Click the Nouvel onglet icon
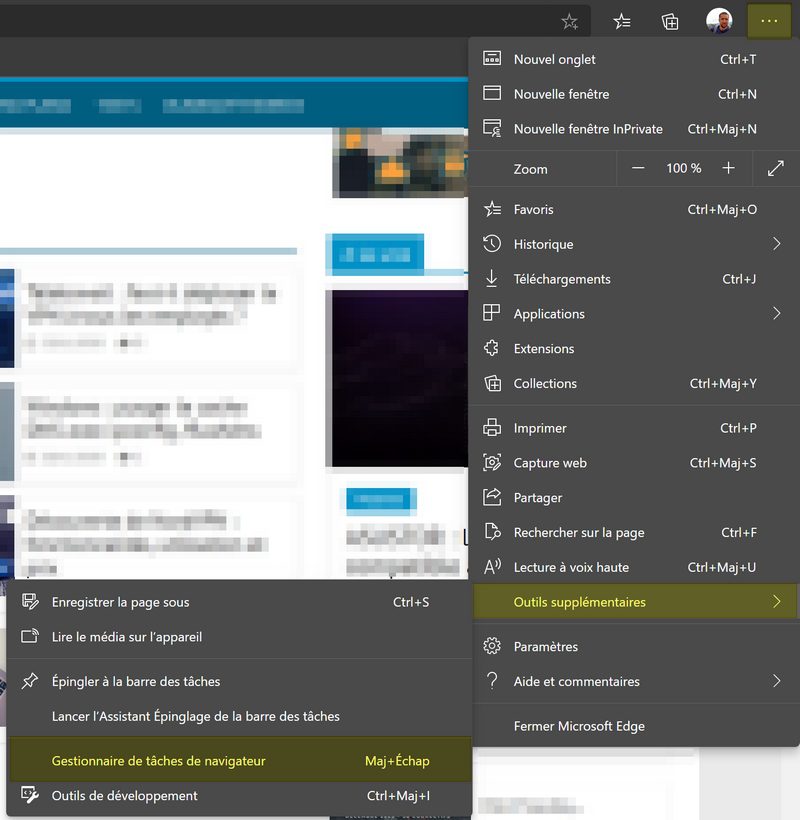 tap(492, 59)
